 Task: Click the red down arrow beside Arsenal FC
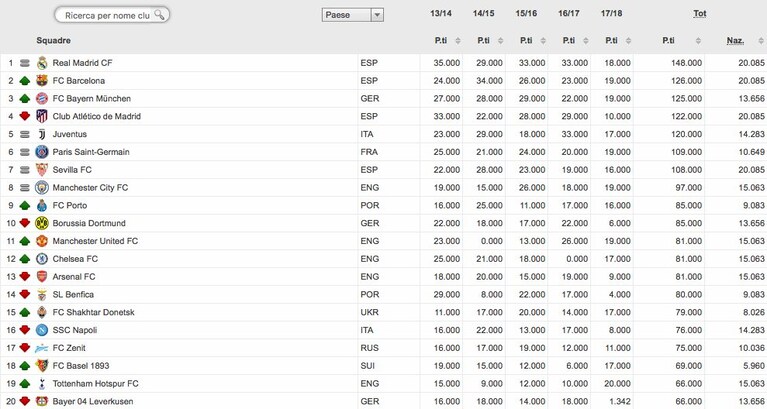tap(24, 277)
